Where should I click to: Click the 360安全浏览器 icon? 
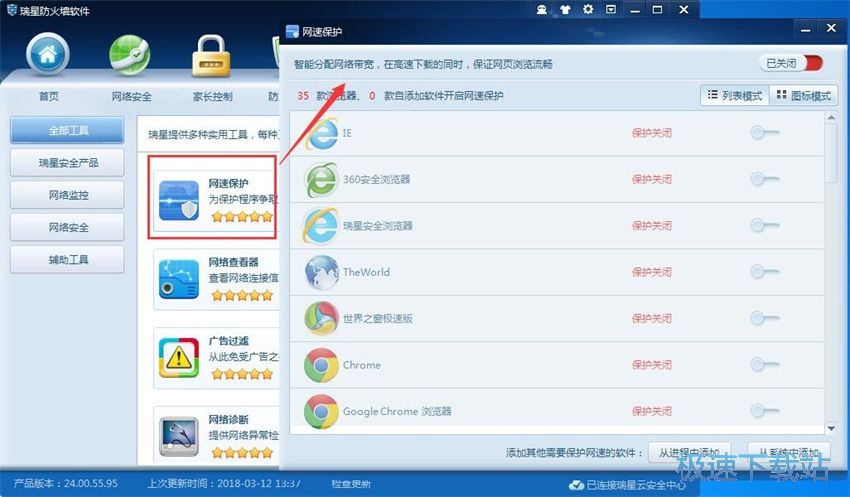pyautogui.click(x=322, y=179)
